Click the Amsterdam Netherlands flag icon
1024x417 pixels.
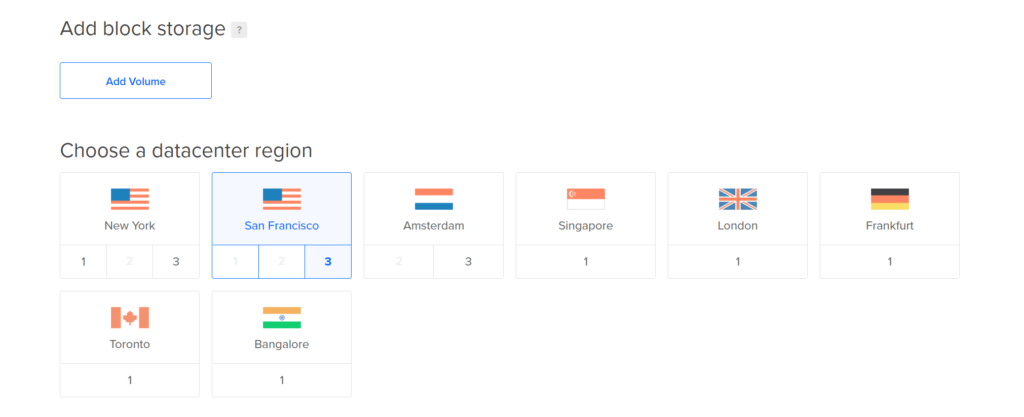click(x=434, y=199)
